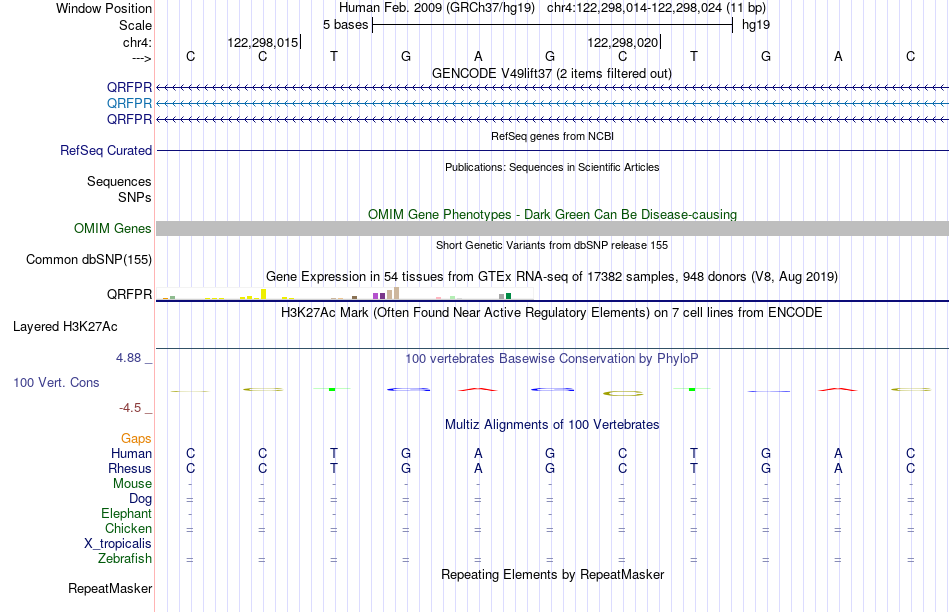
Task: Click the 100 Vert. Cons label
Action: click(x=56, y=382)
